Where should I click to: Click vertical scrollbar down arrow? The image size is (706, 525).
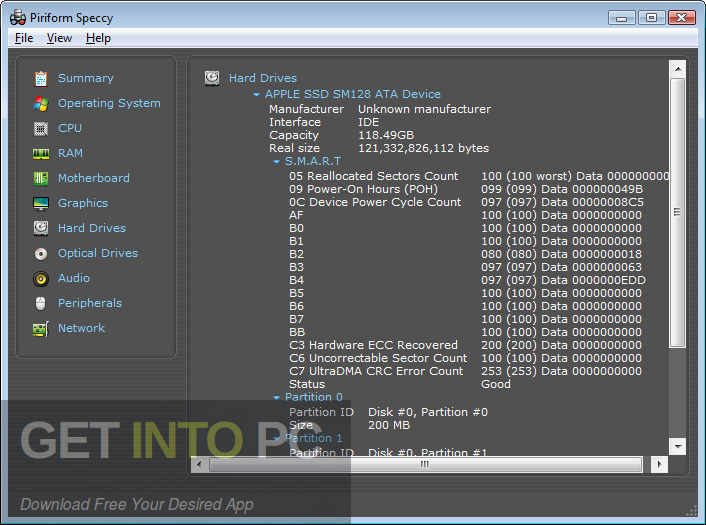tap(678, 447)
